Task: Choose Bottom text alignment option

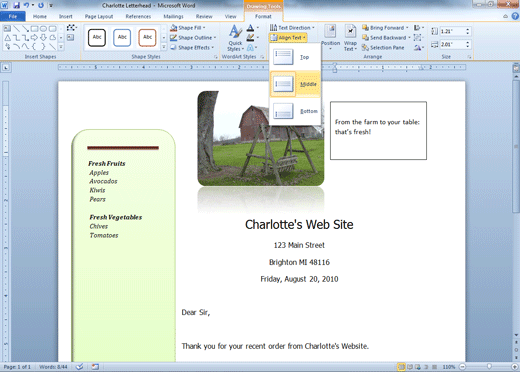Action: 295,111
